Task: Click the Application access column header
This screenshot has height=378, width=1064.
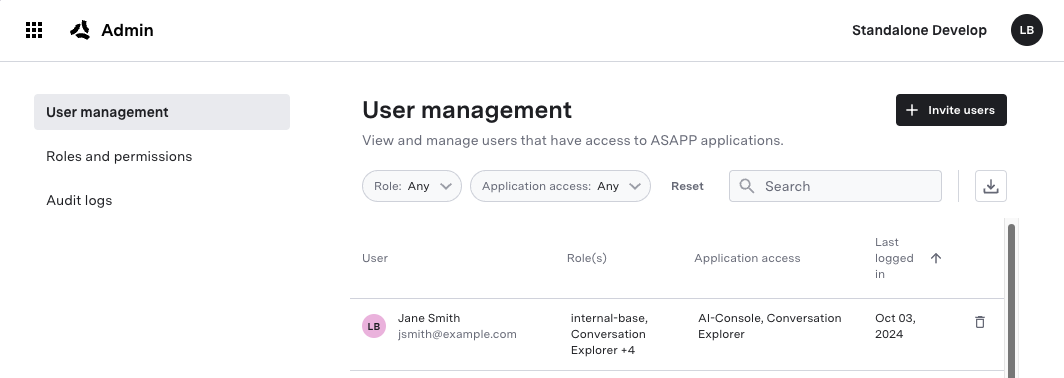Action: (x=747, y=258)
